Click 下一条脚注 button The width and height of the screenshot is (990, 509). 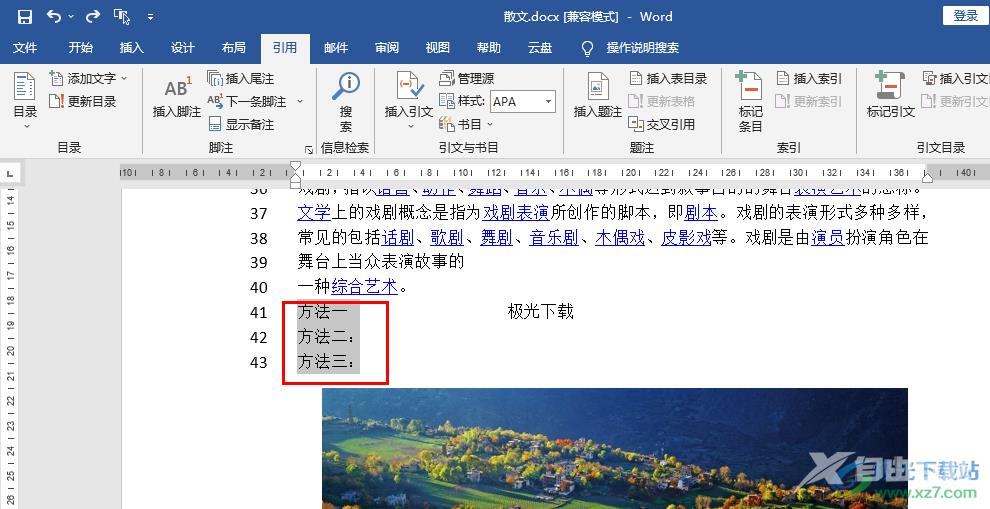248,101
